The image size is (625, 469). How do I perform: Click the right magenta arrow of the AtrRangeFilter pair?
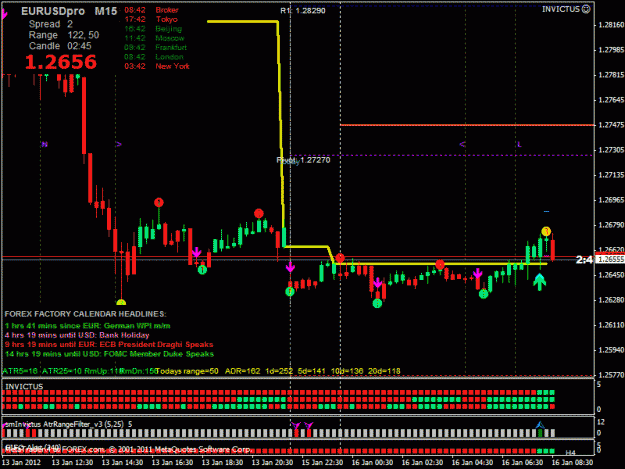[309, 426]
